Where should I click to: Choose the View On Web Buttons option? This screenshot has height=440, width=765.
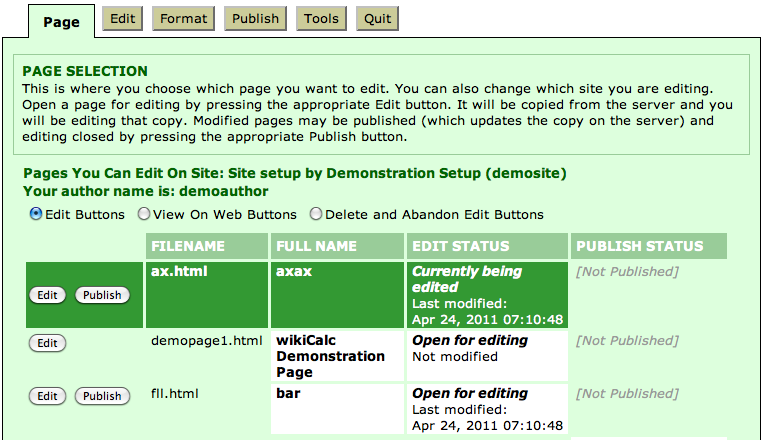click(x=143, y=214)
